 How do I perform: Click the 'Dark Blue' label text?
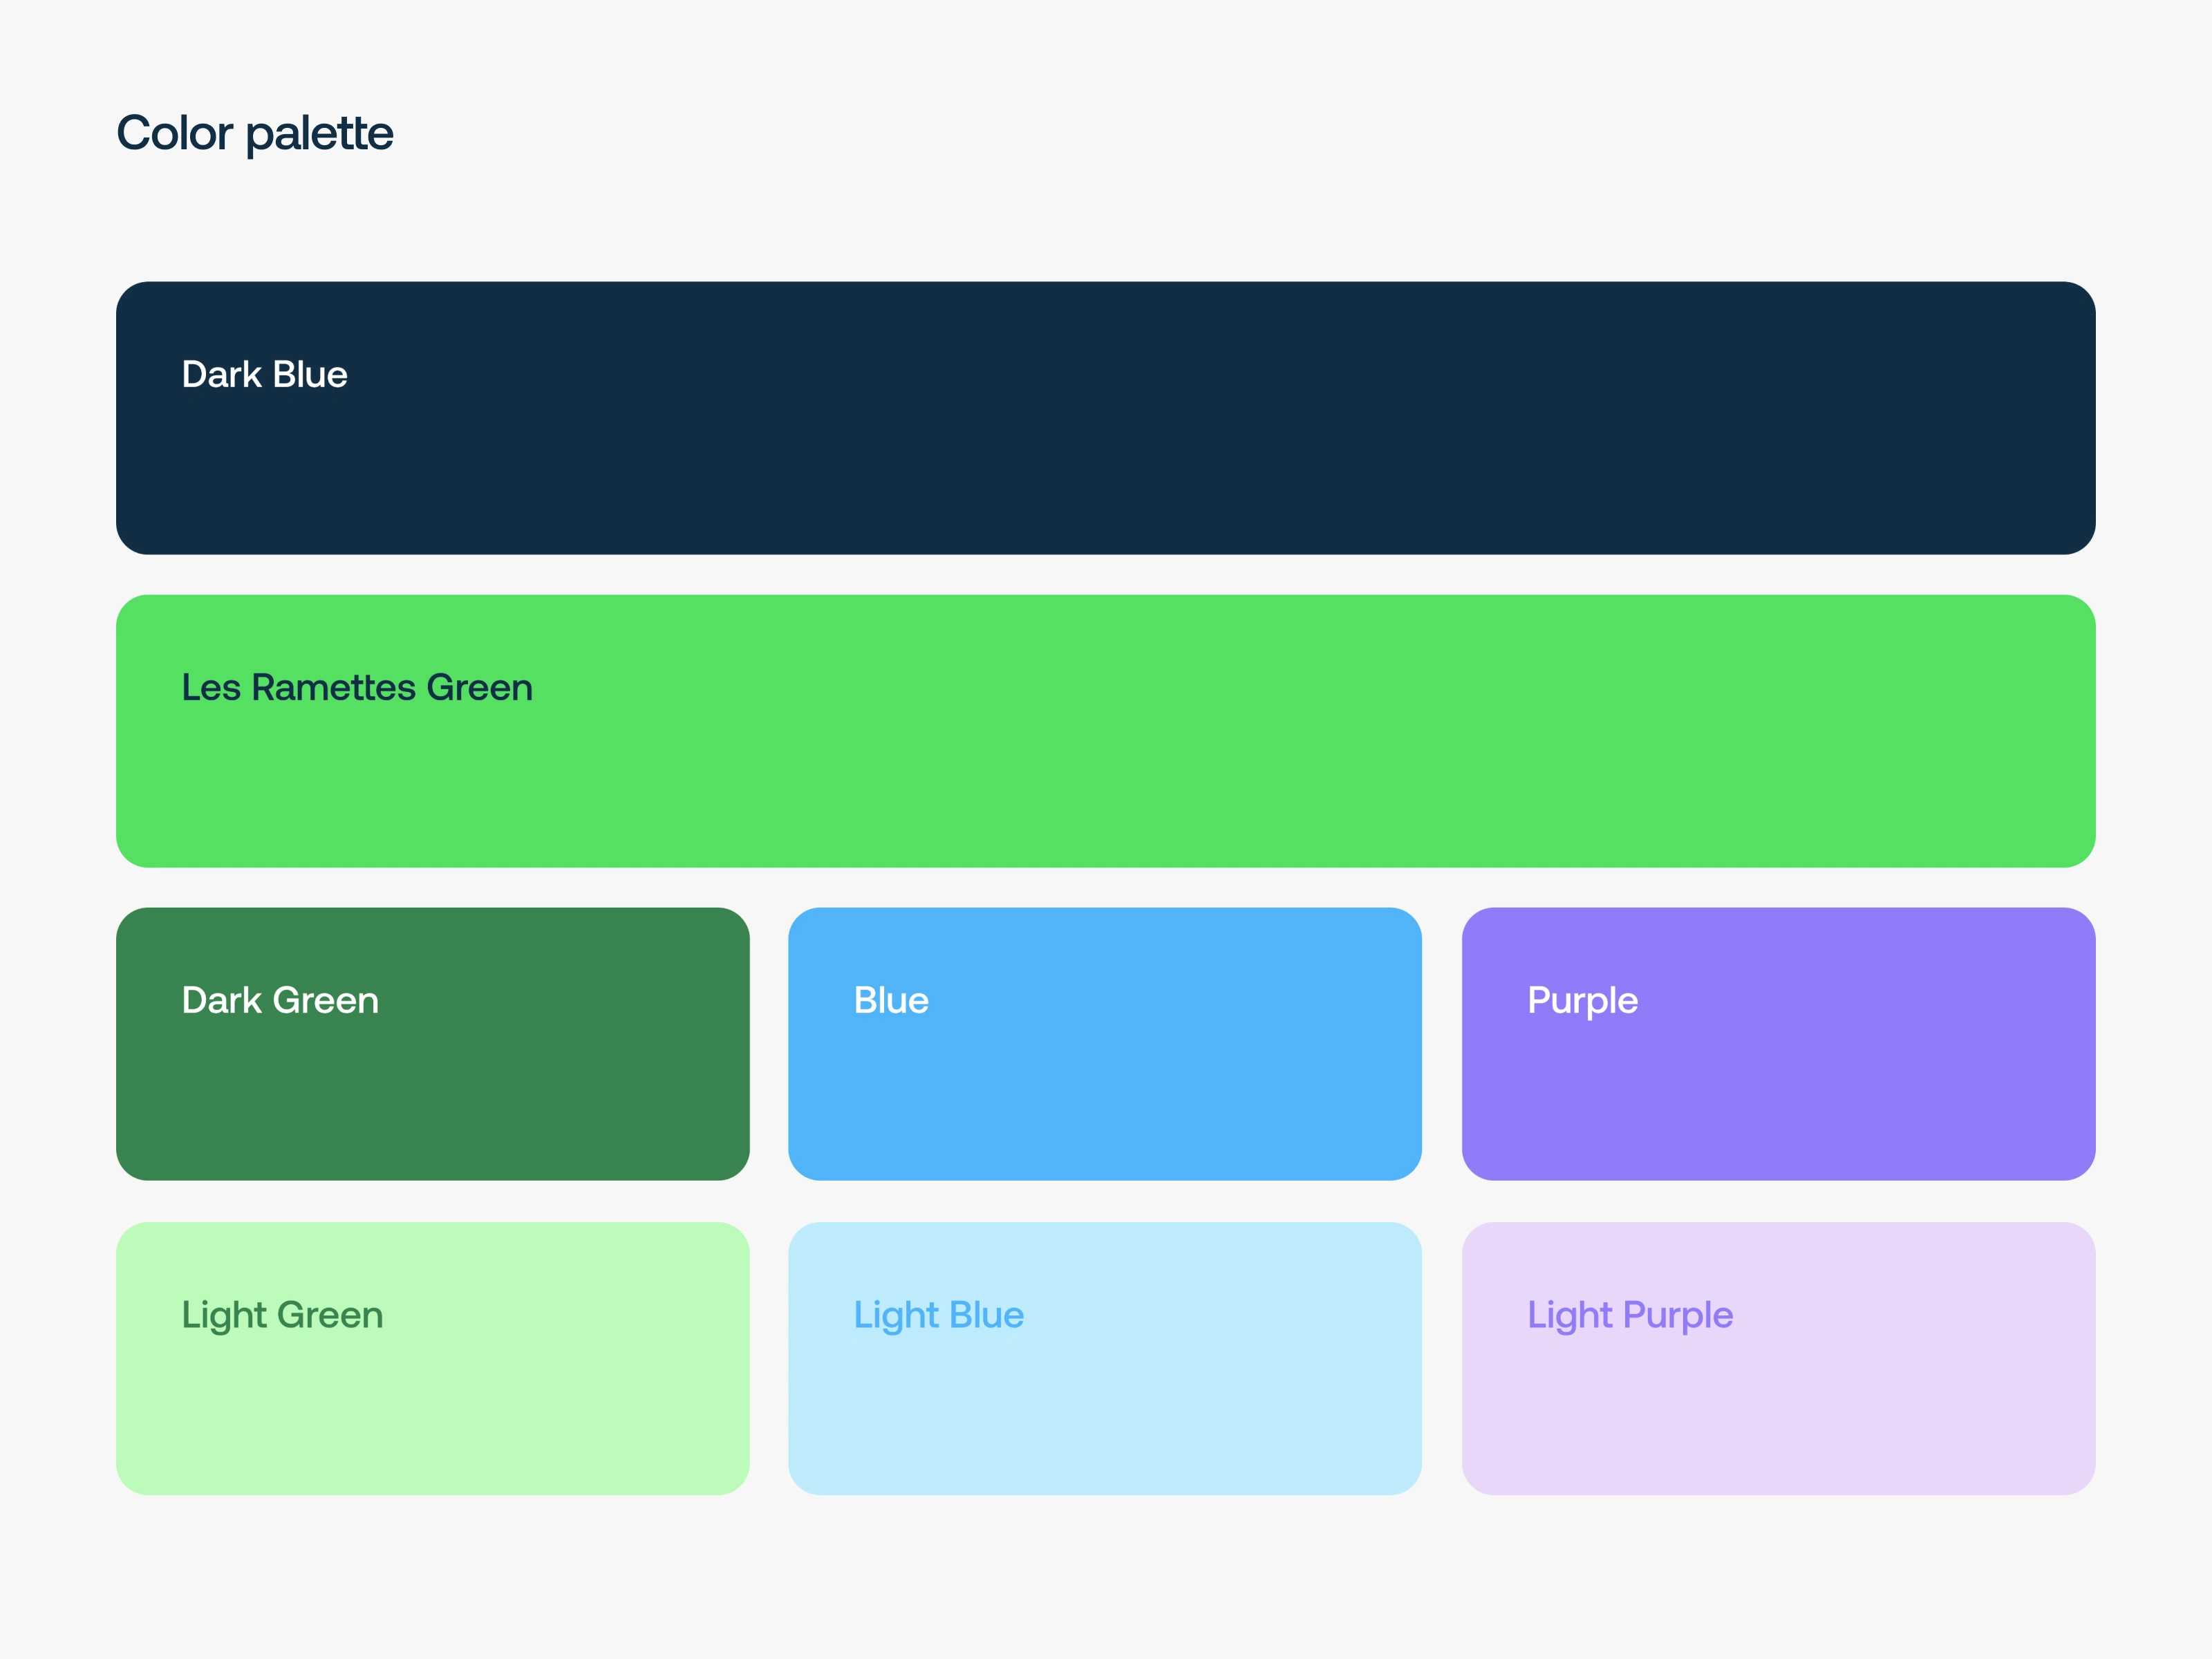pos(265,374)
